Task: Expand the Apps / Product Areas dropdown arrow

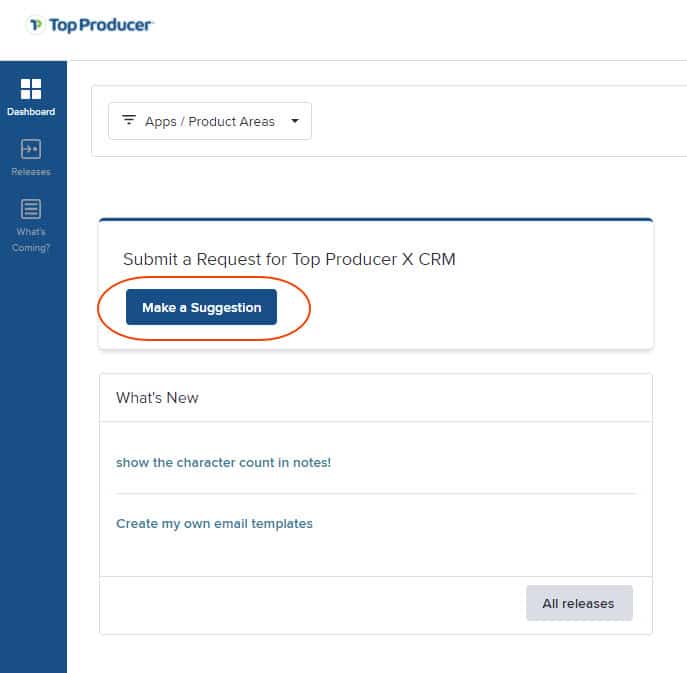Action: 295,121
